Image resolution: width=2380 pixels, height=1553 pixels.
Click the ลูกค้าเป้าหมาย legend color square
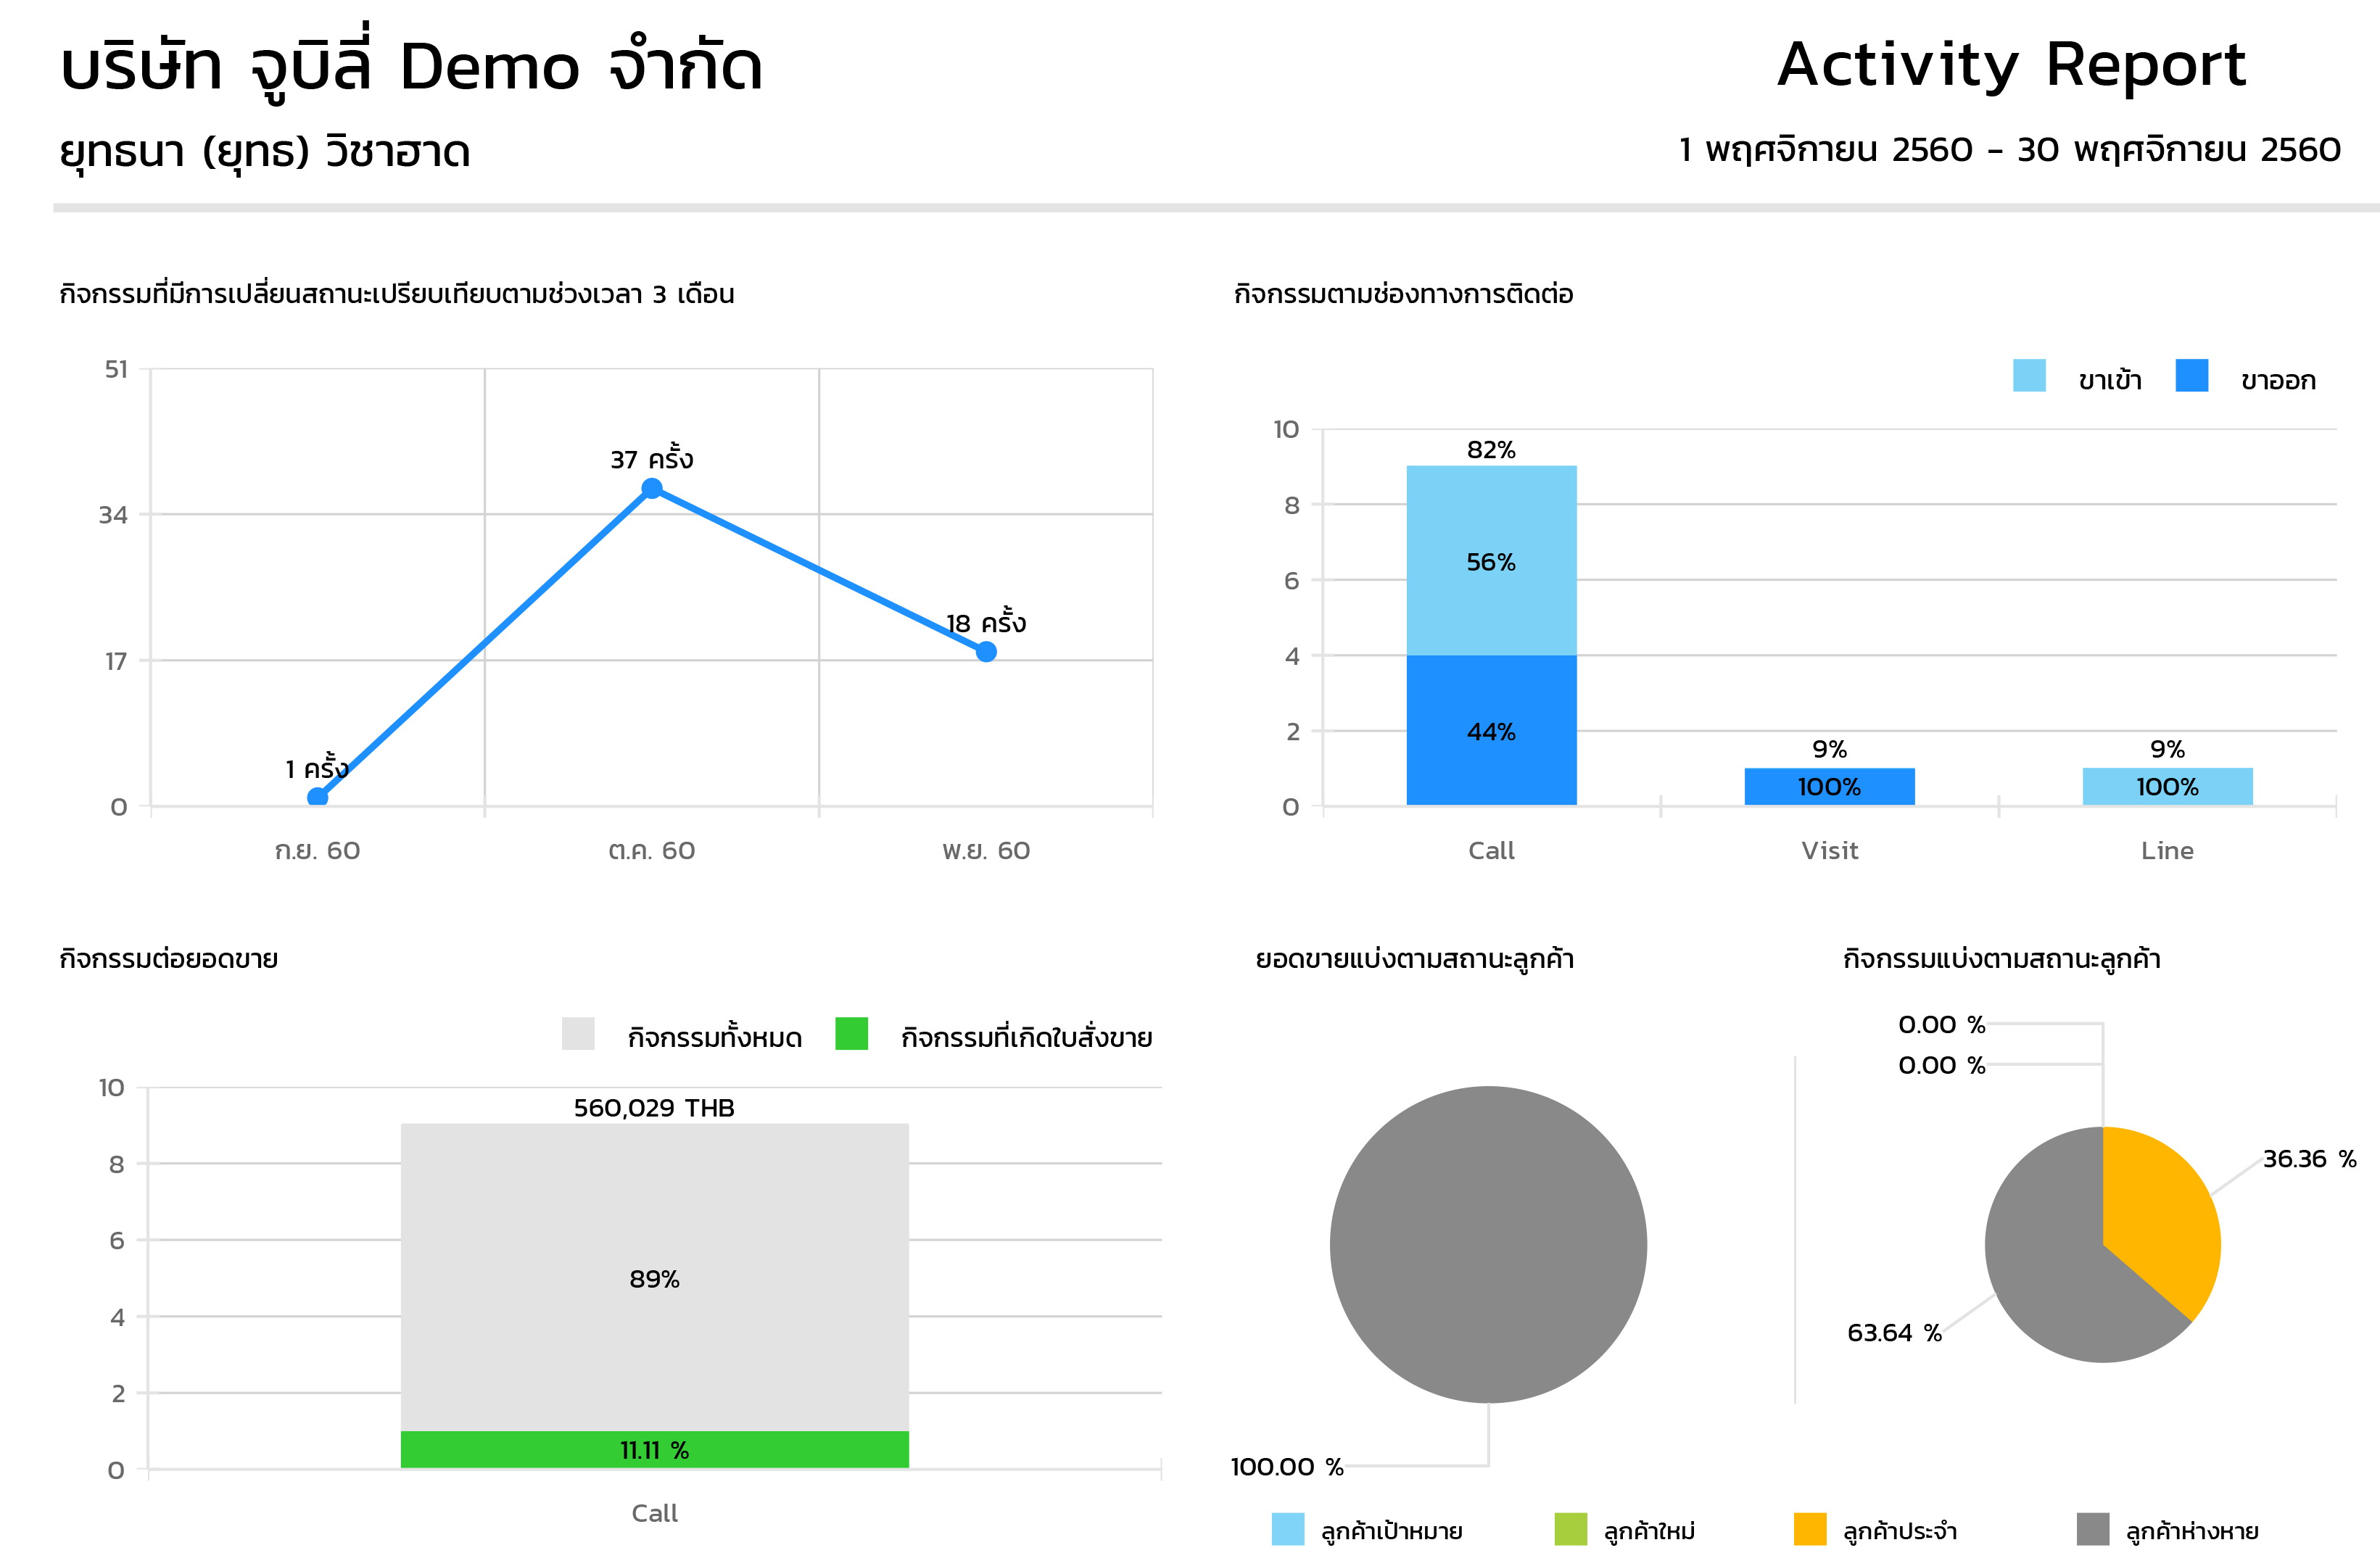tap(1287, 1529)
